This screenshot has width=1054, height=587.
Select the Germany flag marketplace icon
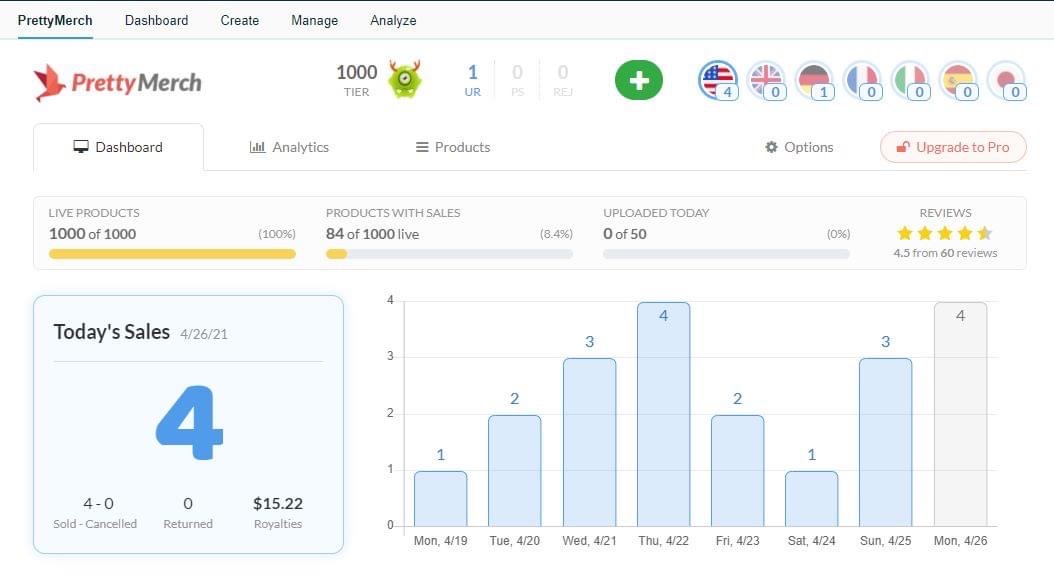point(814,79)
